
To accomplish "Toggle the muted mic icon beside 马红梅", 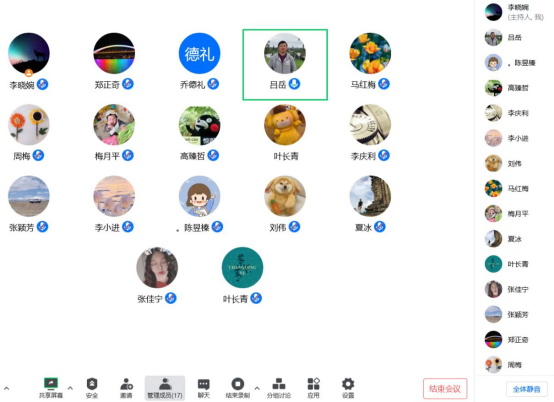I will (x=384, y=84).
